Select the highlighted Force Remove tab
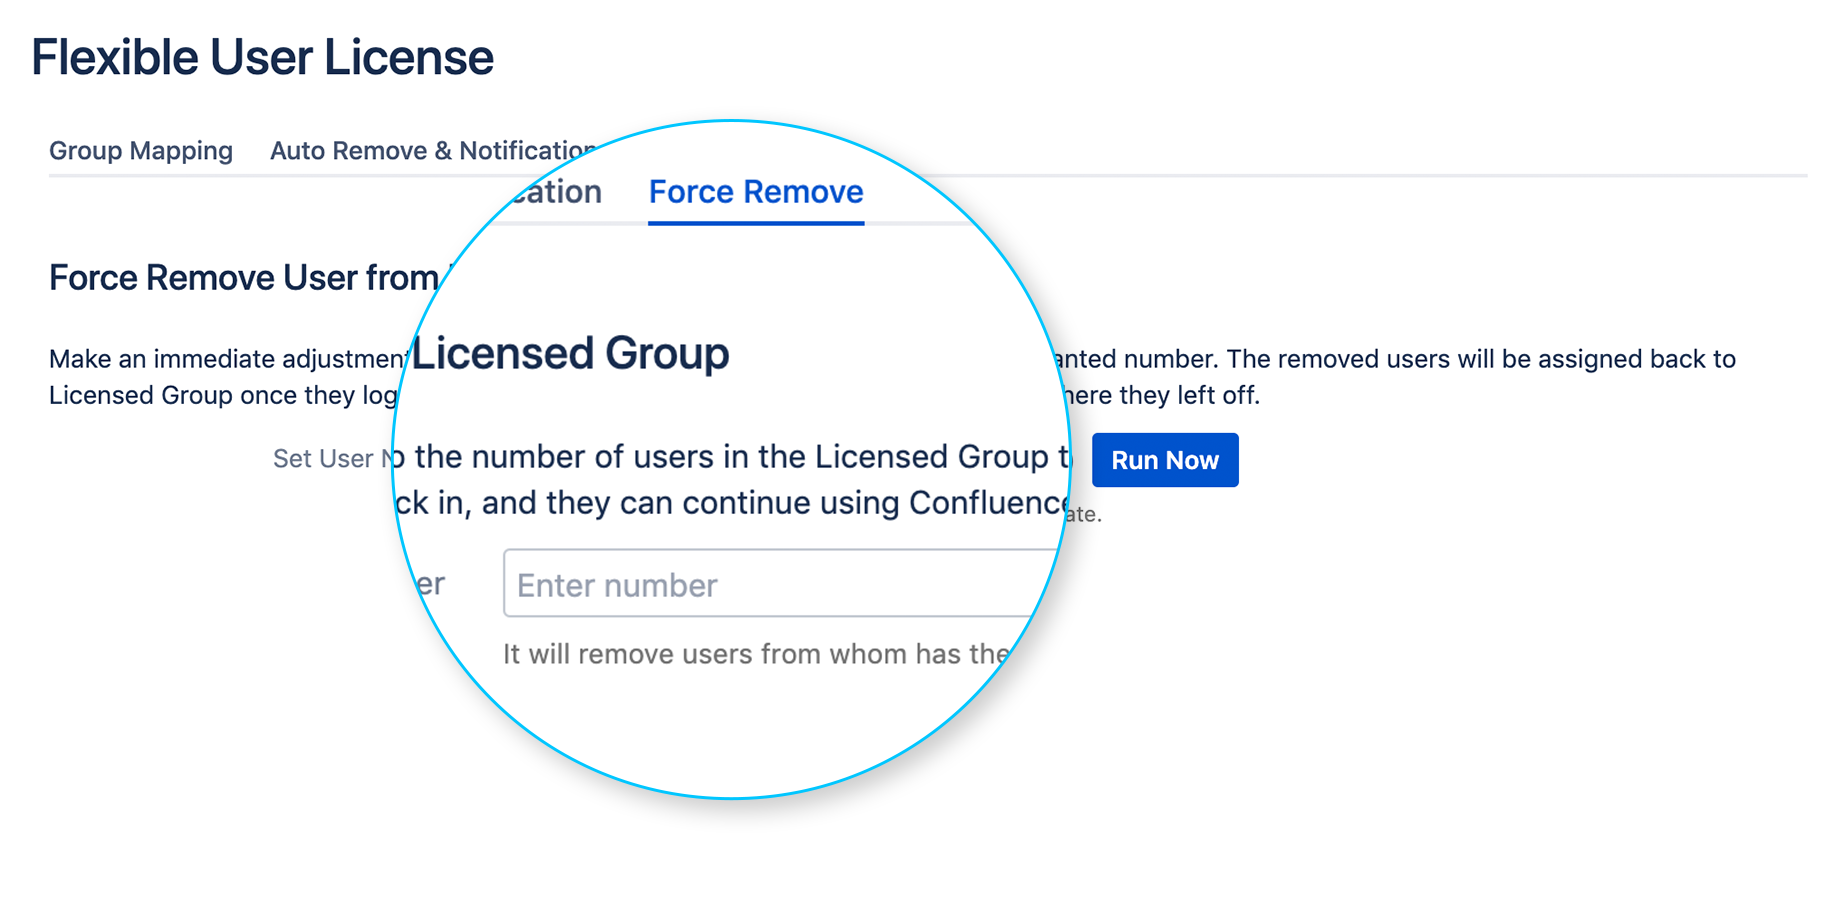 (756, 192)
